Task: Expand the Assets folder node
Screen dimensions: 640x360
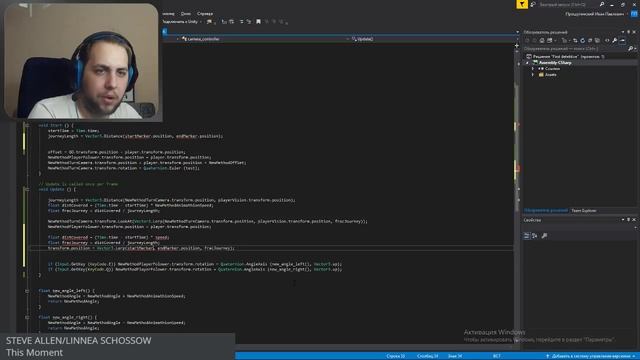Action: pos(533,75)
